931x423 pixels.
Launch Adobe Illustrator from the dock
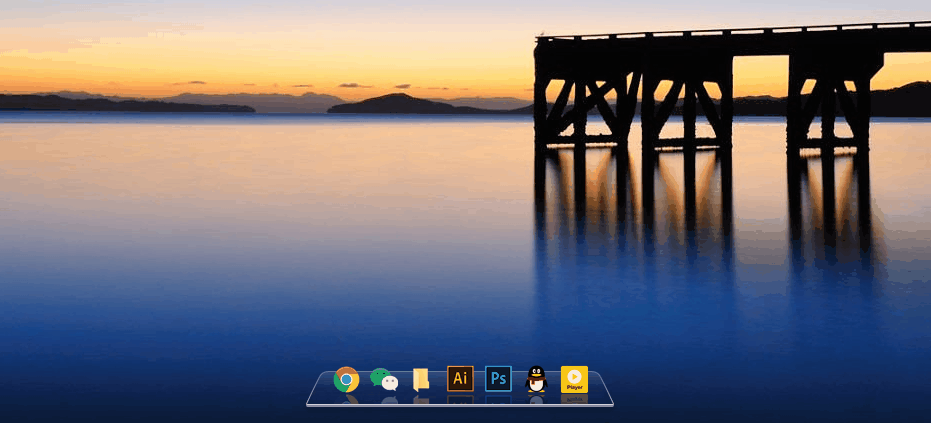coord(460,378)
